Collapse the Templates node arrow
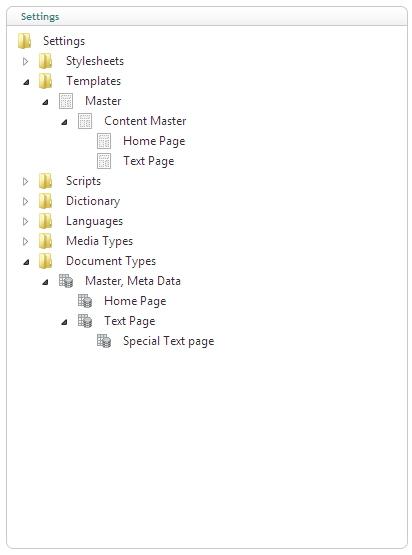 (26, 82)
